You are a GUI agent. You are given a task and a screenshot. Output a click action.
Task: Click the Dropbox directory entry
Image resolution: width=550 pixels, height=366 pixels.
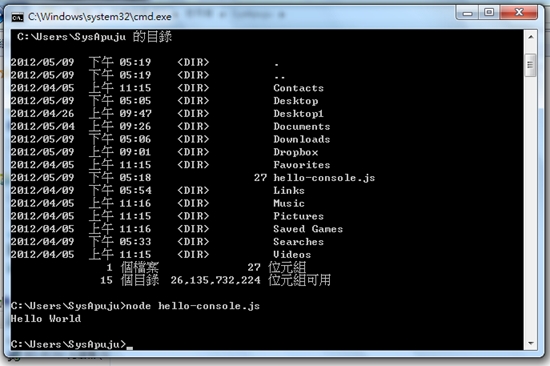pos(296,152)
